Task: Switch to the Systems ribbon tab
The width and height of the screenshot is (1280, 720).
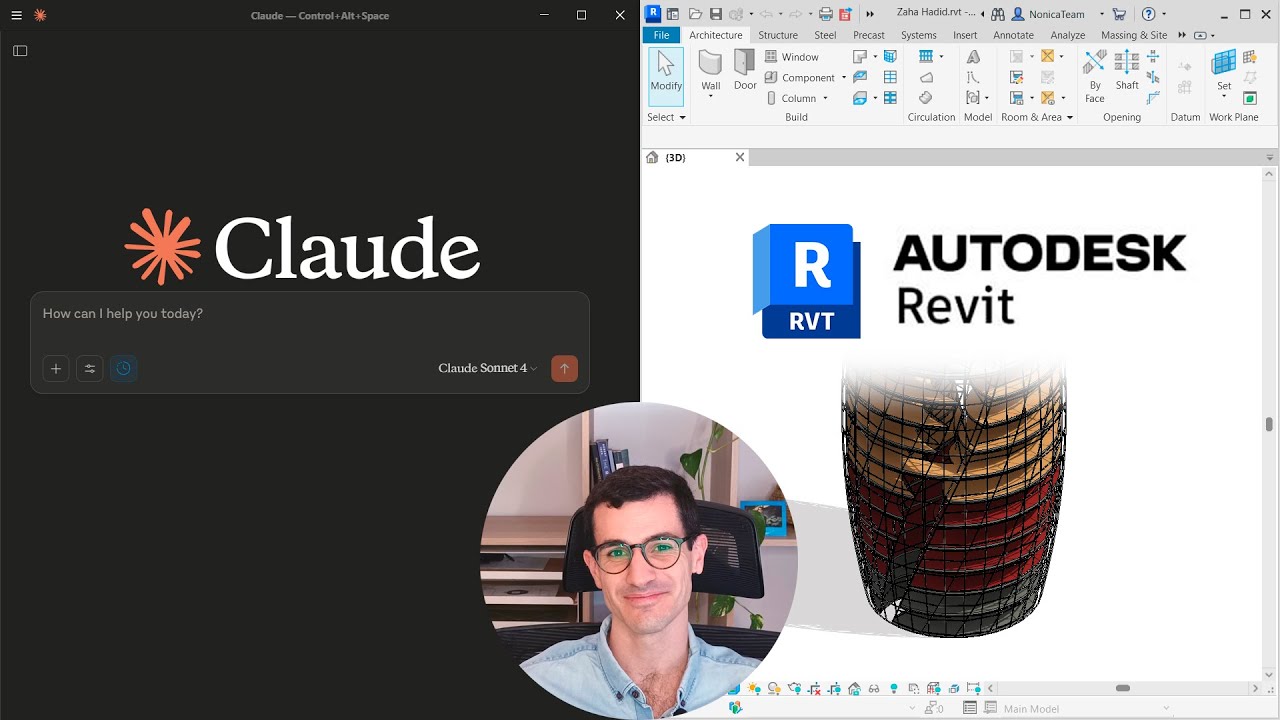Action: 919,35
